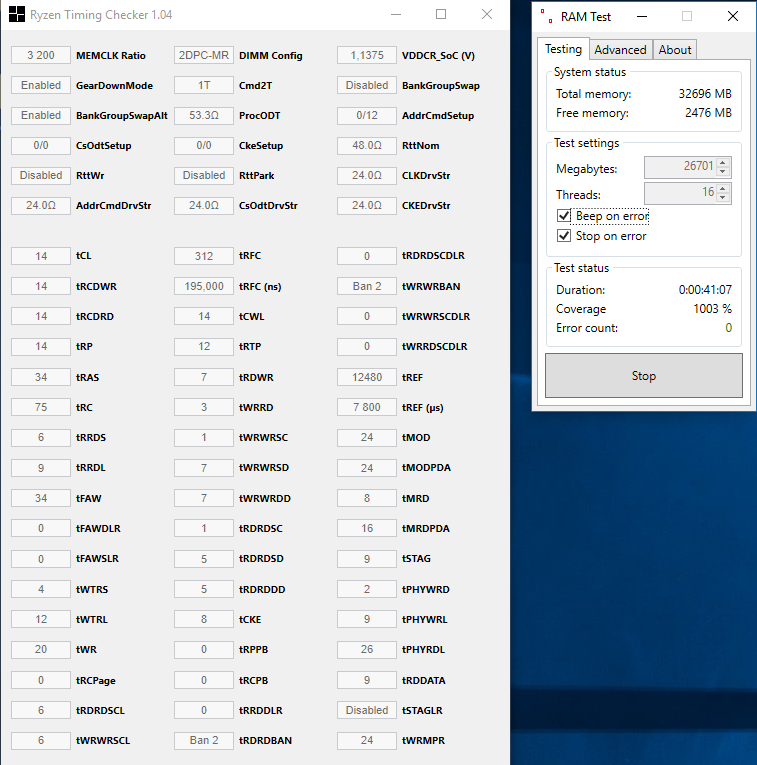
Task: Maximize the Ryzen Timing Checker window
Action: point(441,15)
